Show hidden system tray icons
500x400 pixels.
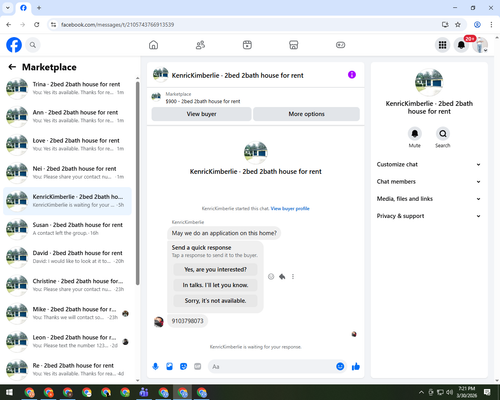[x=421, y=392]
